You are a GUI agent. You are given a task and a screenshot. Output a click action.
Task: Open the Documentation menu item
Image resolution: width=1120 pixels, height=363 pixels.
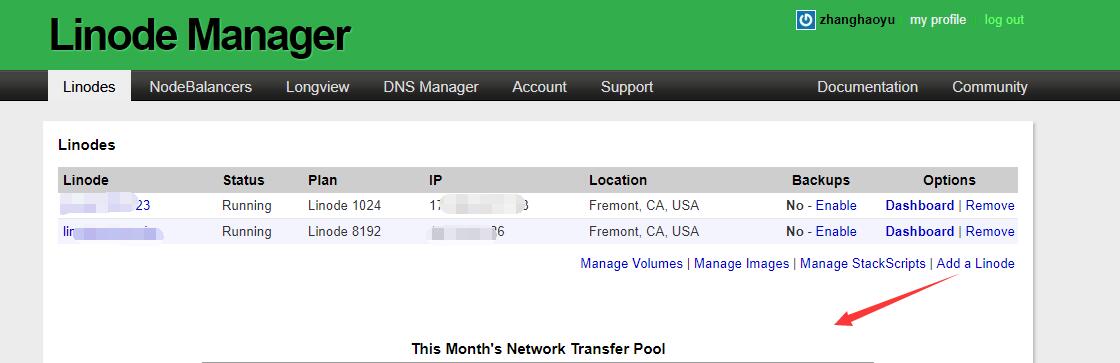867,87
